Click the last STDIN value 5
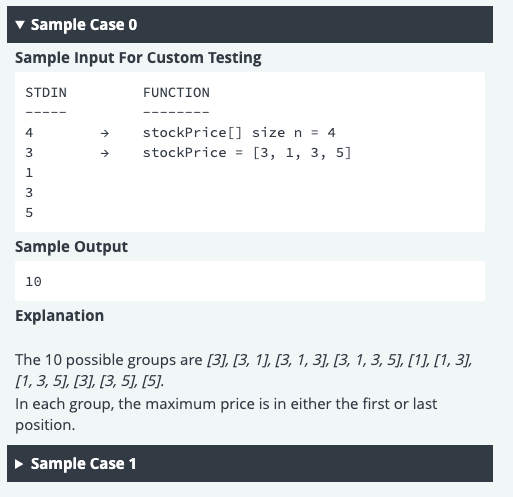513x497 pixels. coord(29,213)
